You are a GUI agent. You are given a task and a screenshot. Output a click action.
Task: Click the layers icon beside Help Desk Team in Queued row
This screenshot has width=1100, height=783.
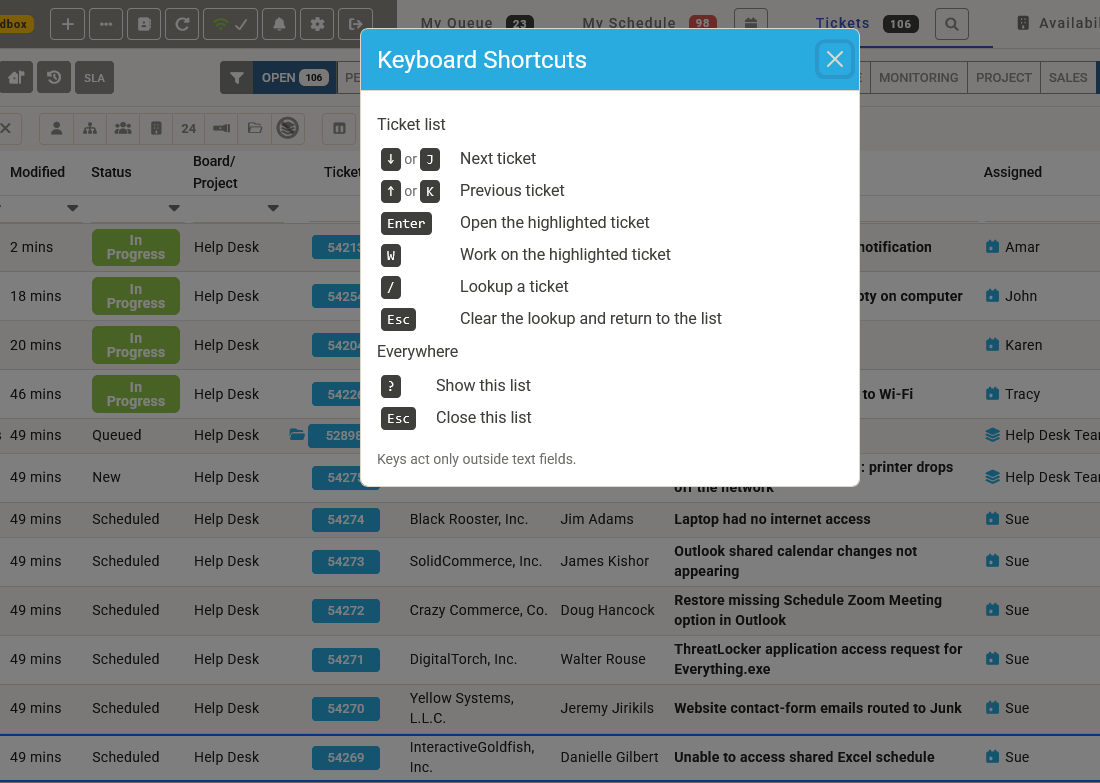(992, 435)
